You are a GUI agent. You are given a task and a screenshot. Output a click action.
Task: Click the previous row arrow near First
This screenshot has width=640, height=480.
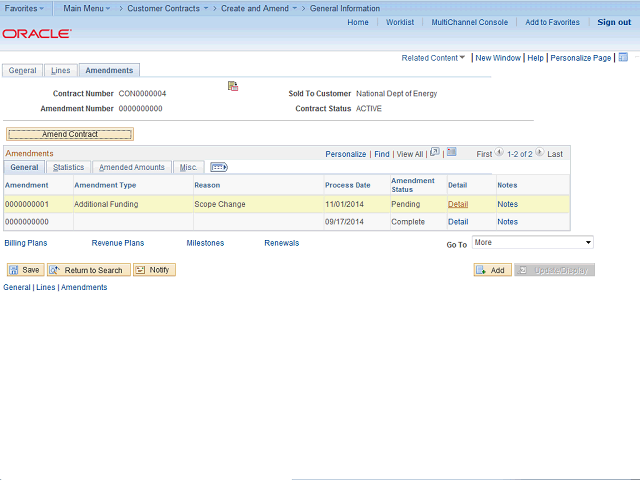[x=499, y=152]
